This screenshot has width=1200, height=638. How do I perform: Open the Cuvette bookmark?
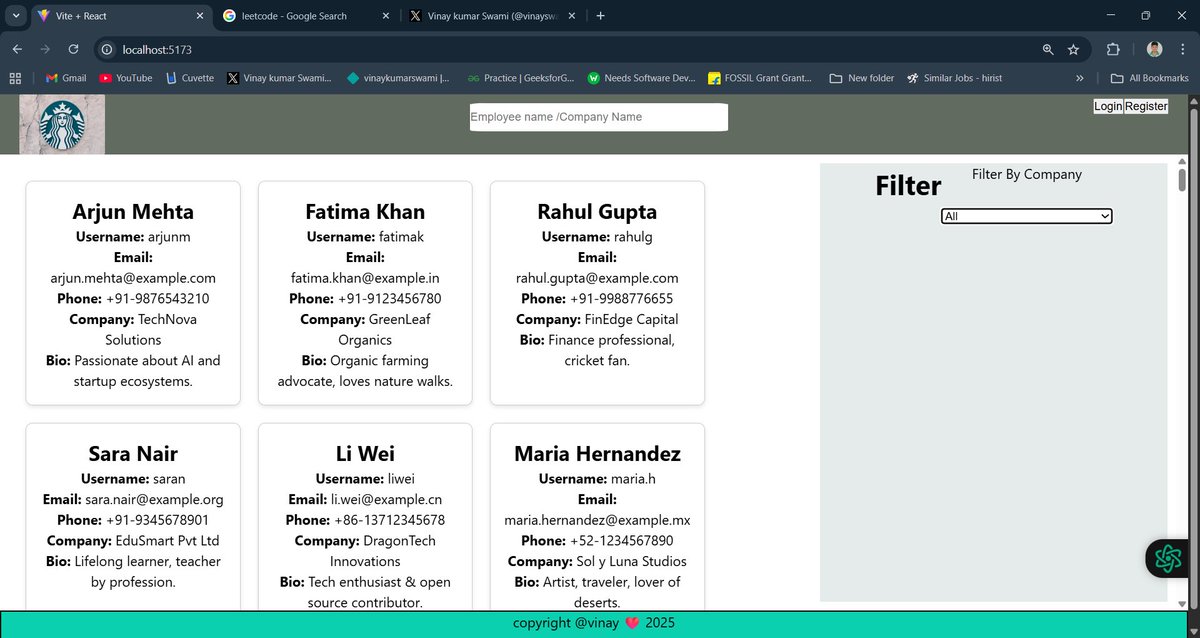[x=189, y=78]
